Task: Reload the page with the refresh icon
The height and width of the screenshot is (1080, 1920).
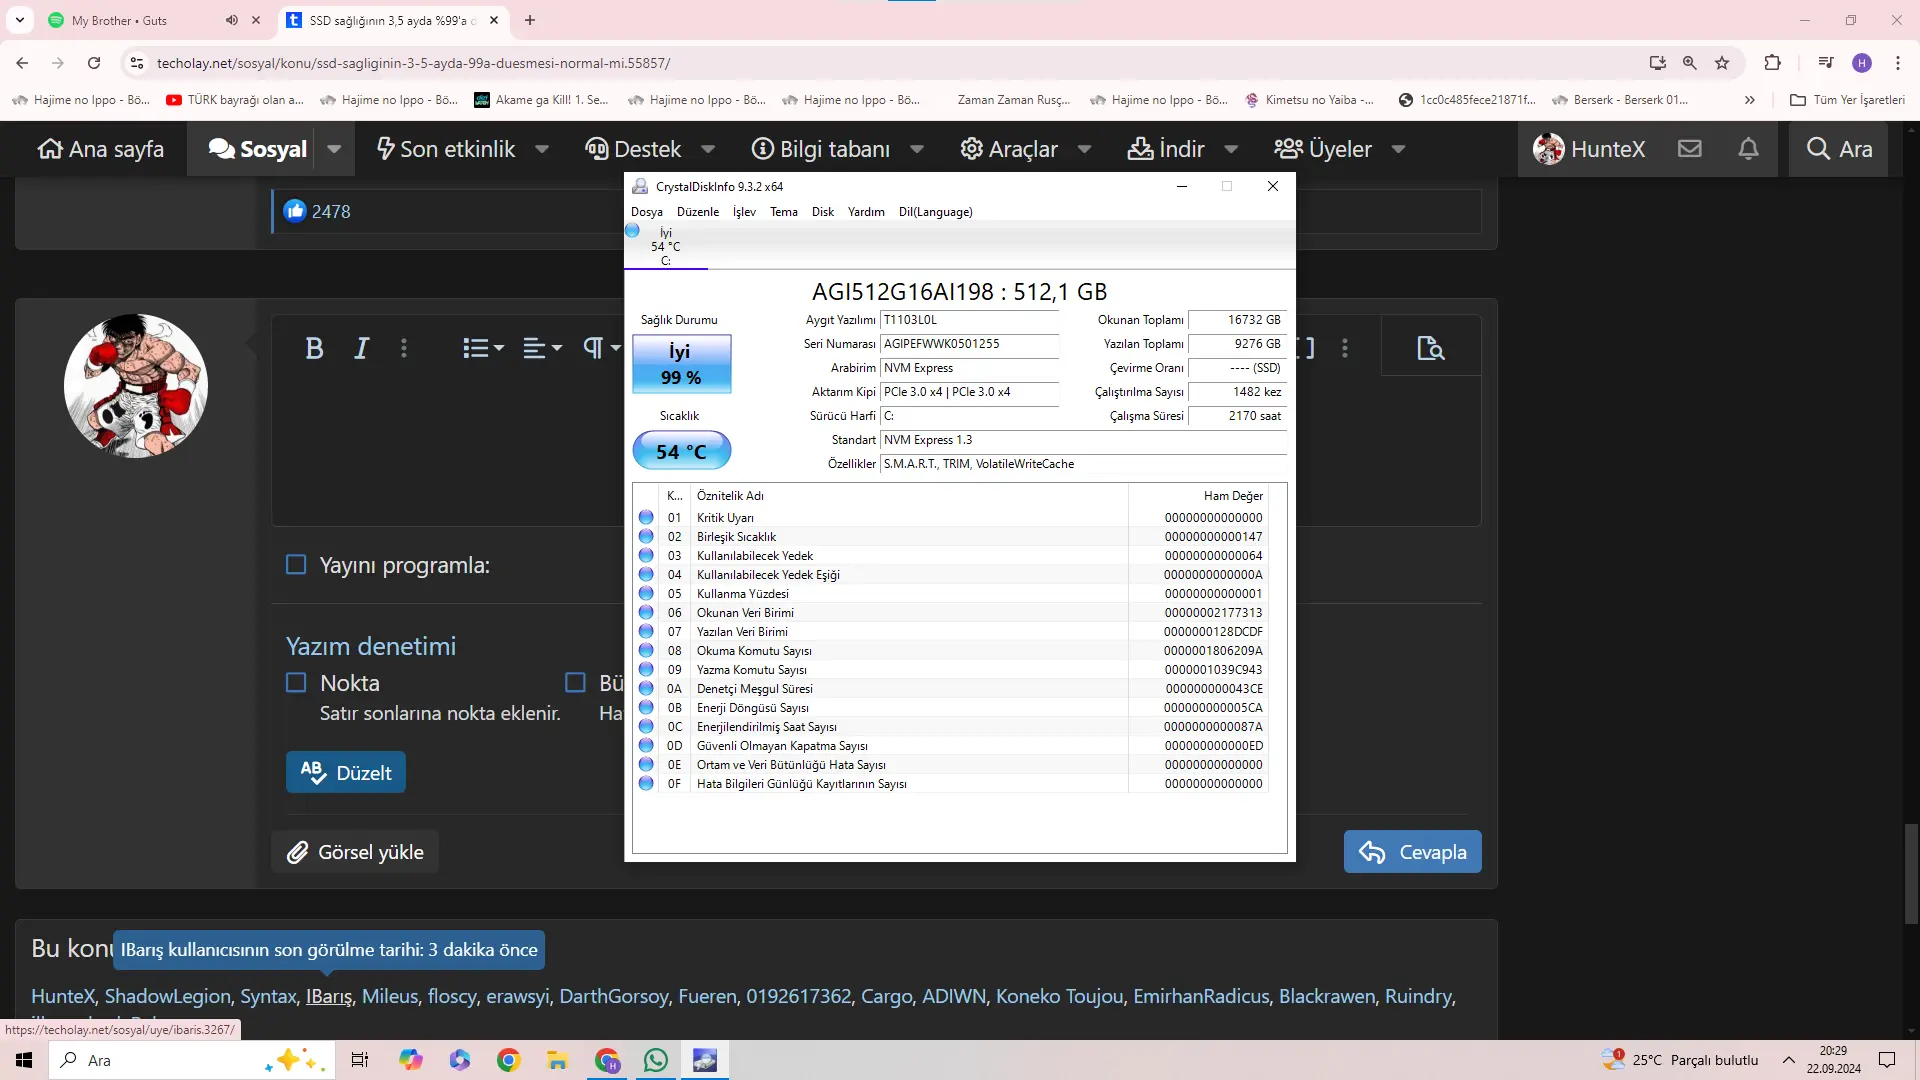Action: point(94,63)
